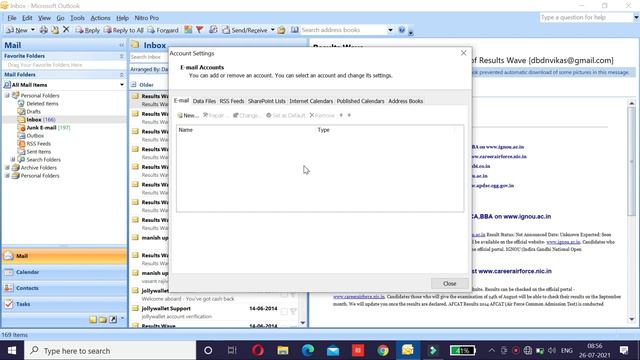Collapse the Mail Folders section chevron
The height and width of the screenshot is (360, 640).
(x=122, y=75)
